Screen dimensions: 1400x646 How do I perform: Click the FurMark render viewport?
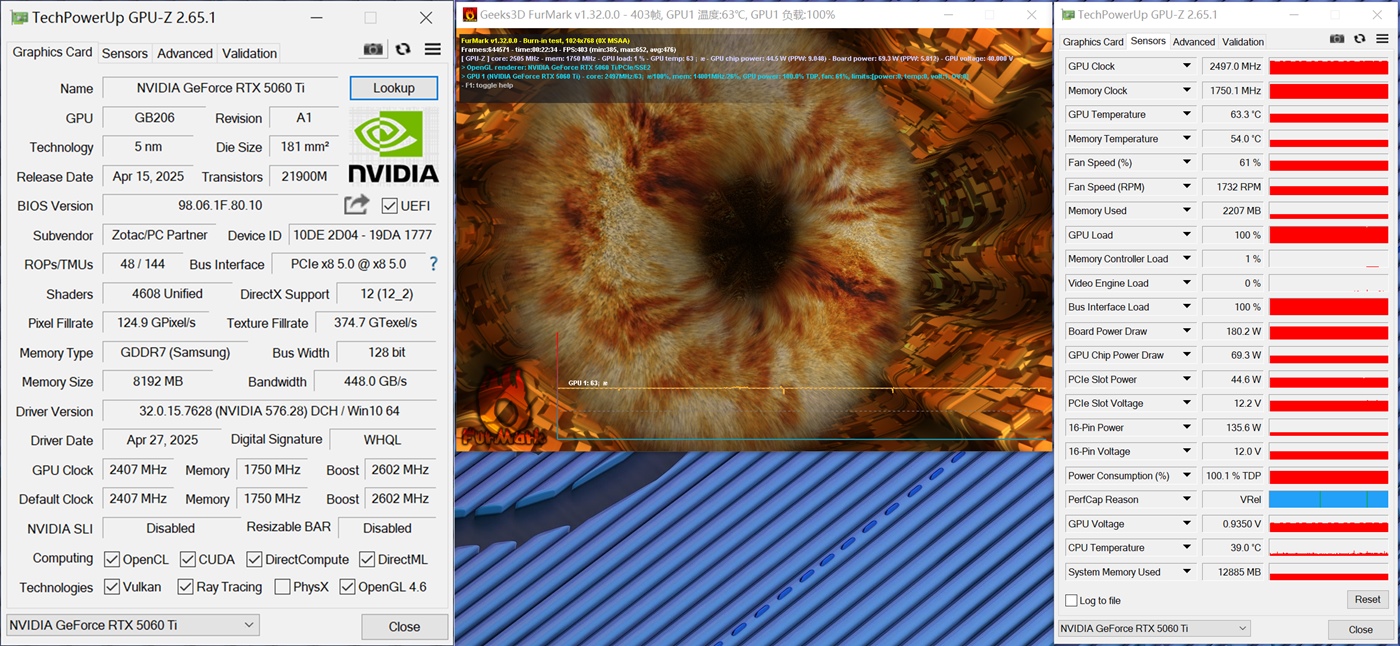[754, 240]
